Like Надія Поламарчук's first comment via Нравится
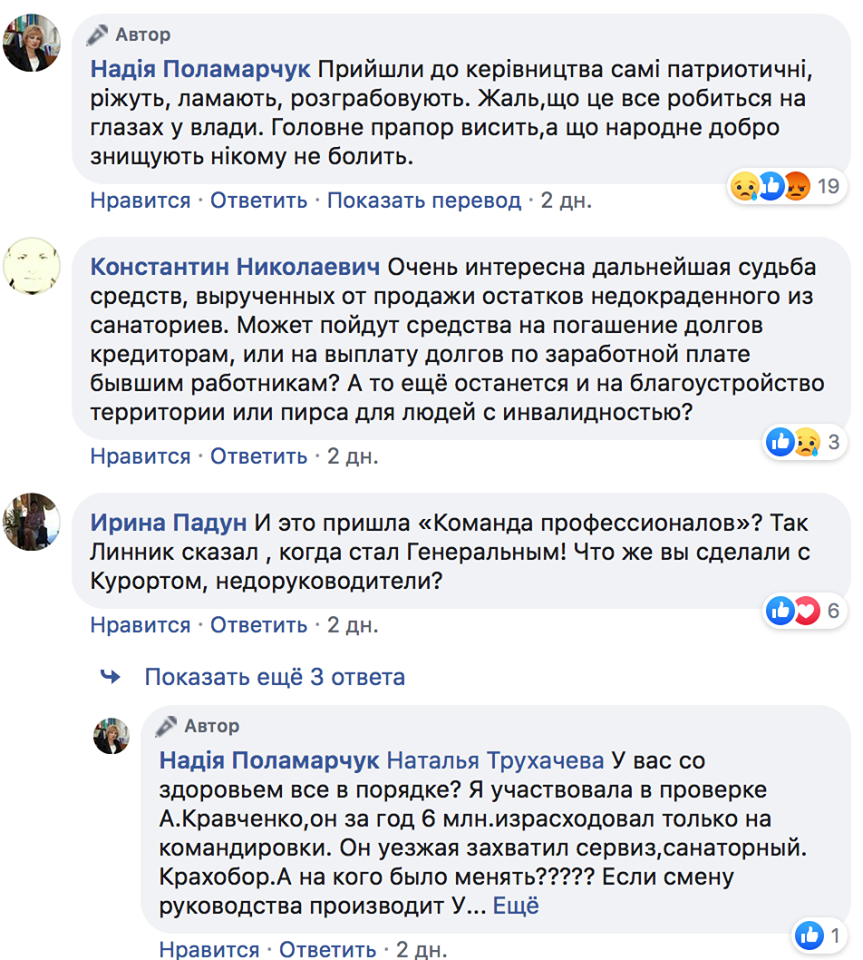 tap(140, 200)
